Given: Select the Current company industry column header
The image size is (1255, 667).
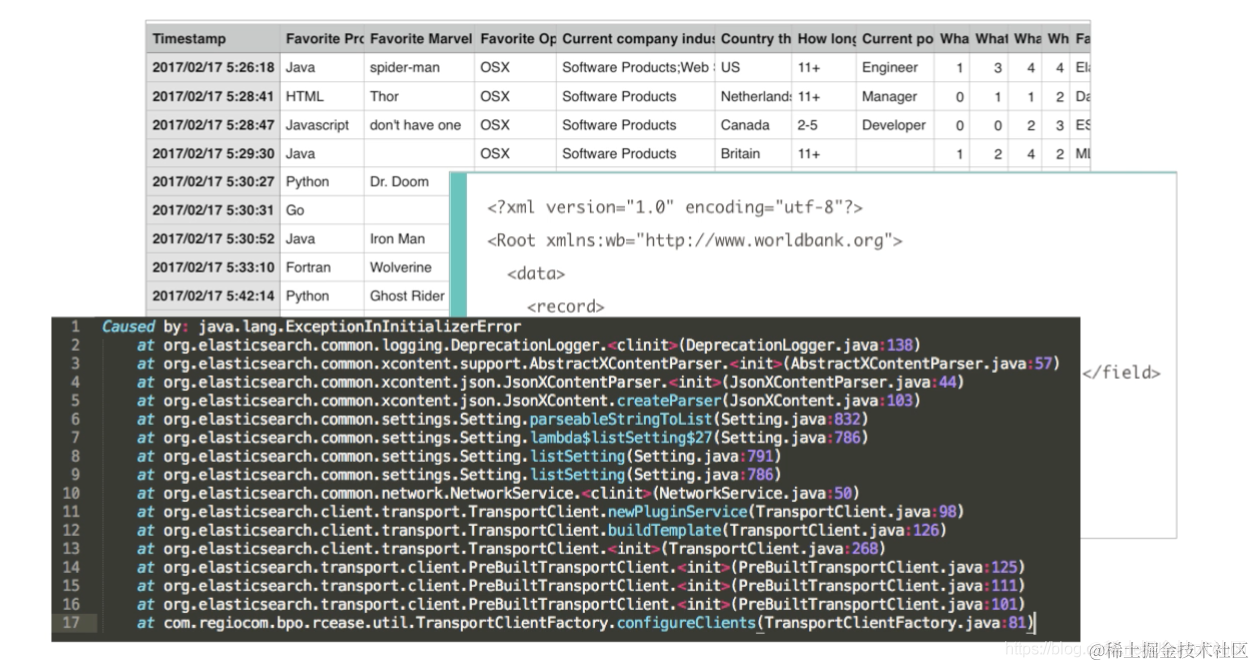Looking at the screenshot, I should coord(635,39).
